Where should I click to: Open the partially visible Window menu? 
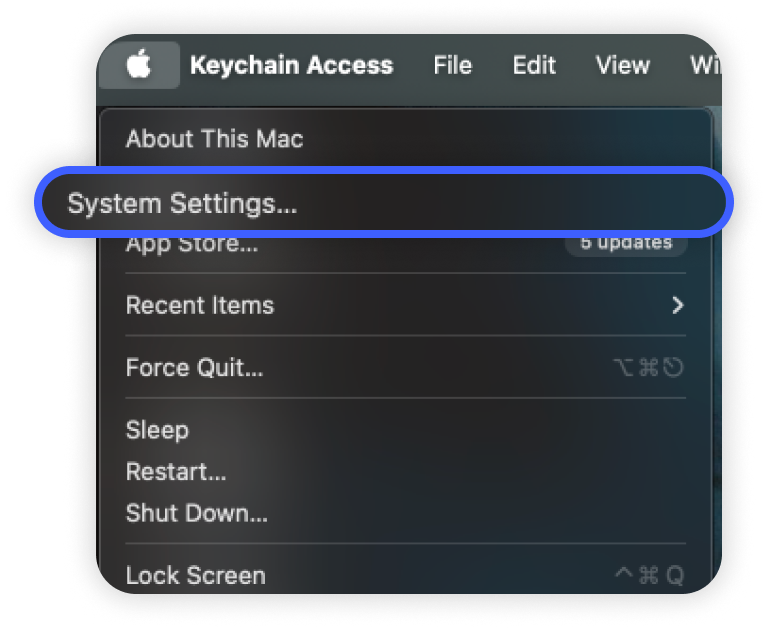pos(705,66)
